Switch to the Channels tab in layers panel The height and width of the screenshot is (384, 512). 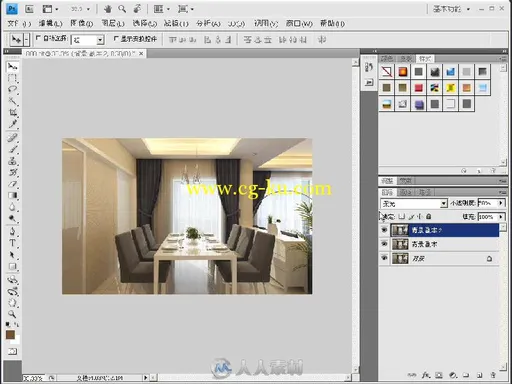[406, 192]
